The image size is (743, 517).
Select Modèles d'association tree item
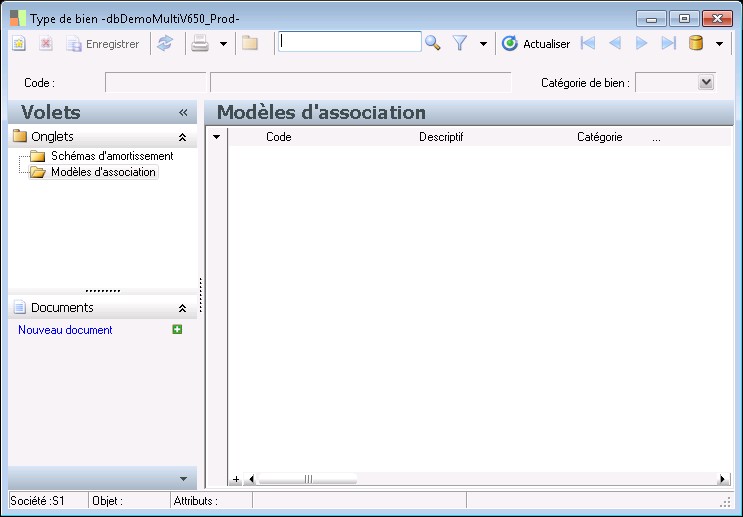(103, 172)
